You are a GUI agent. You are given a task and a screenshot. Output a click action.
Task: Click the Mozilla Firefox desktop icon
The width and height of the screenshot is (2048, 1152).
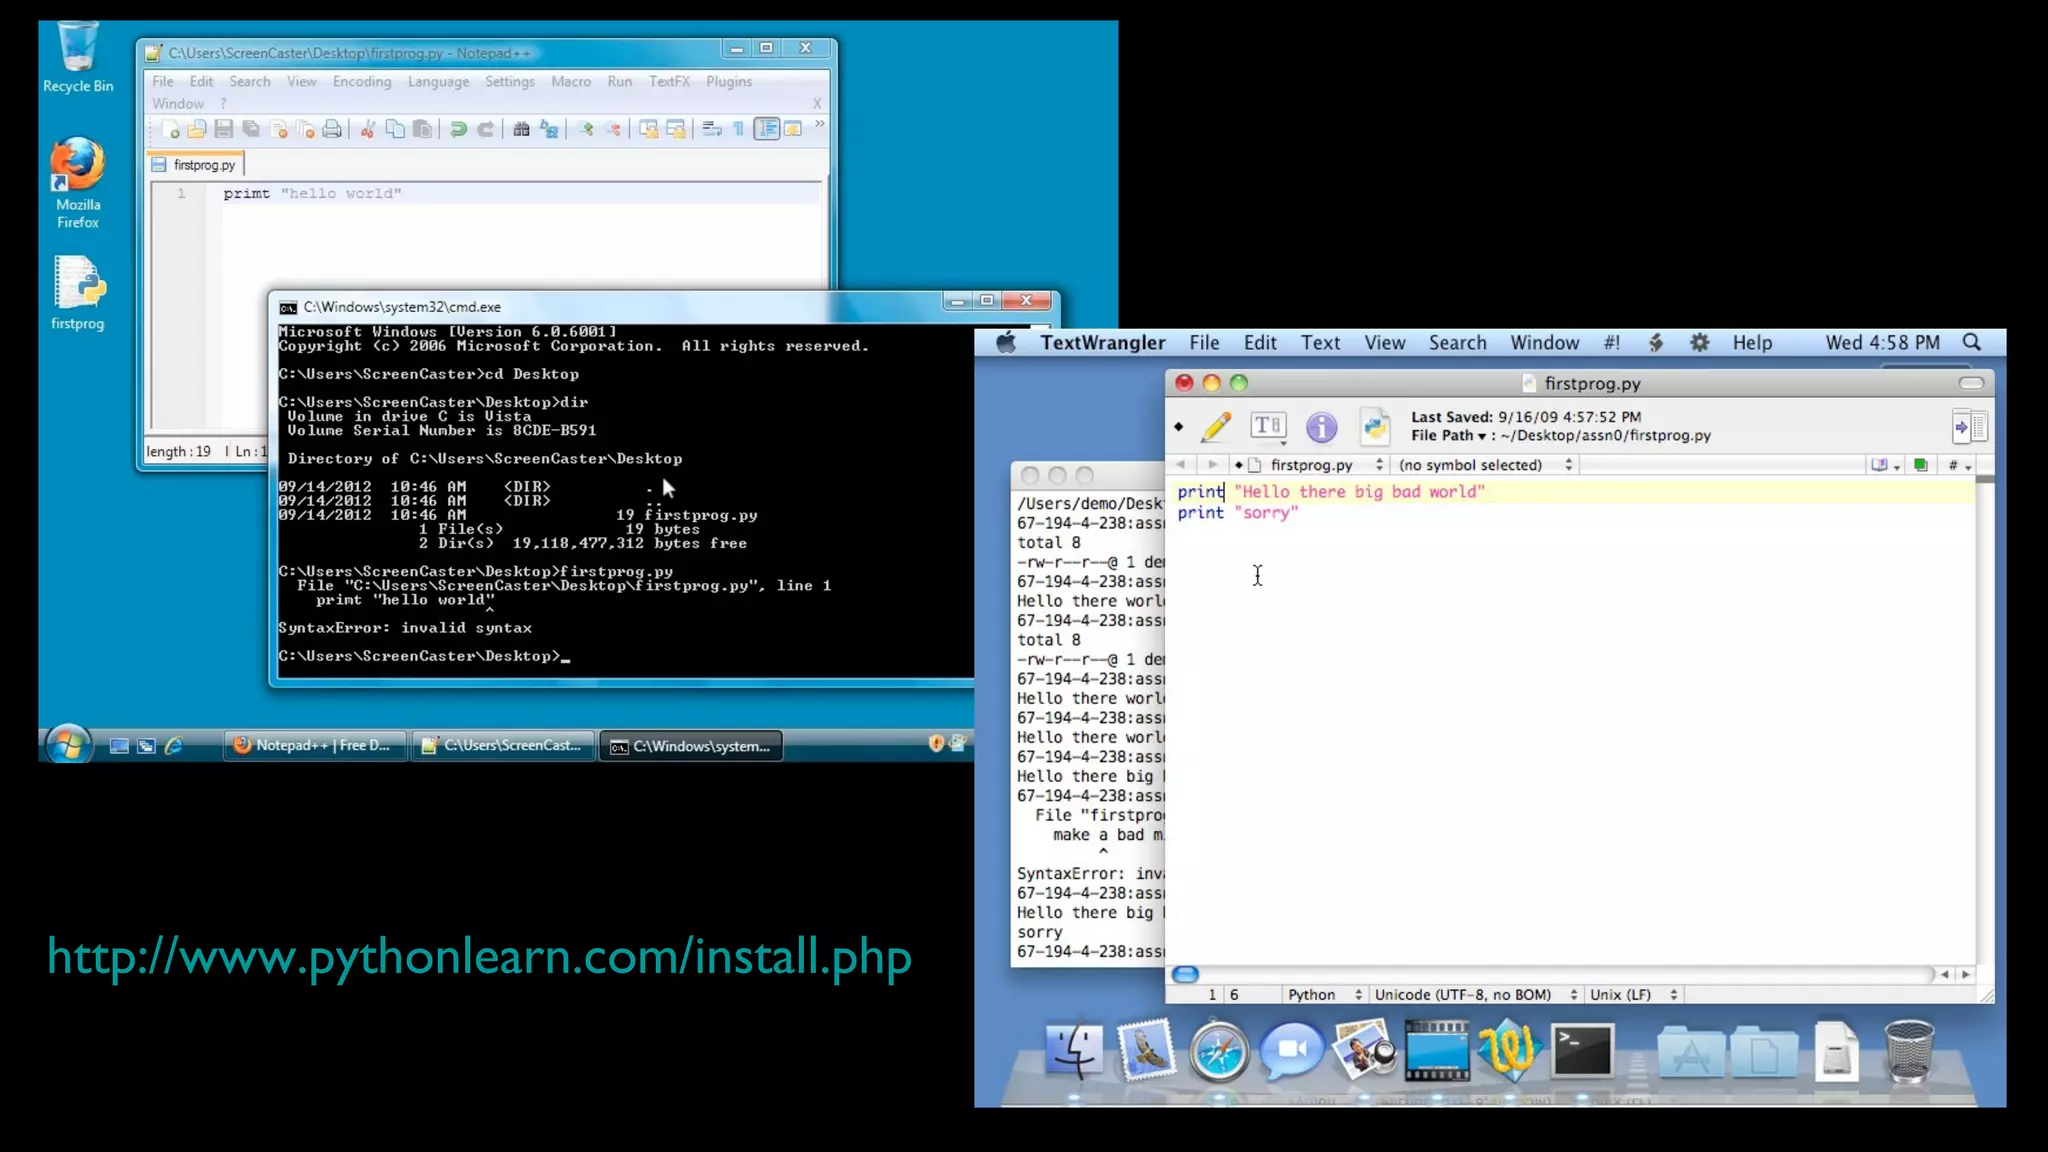[78, 183]
